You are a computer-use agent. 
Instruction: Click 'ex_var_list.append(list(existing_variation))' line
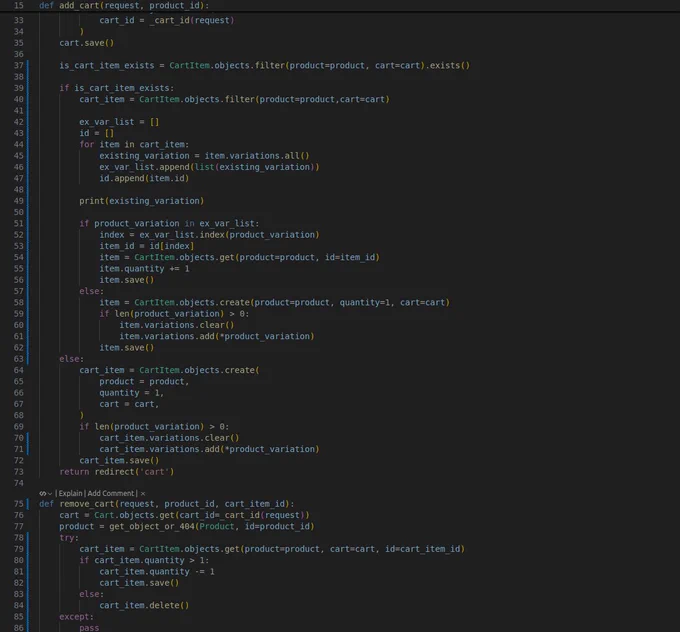coord(209,167)
